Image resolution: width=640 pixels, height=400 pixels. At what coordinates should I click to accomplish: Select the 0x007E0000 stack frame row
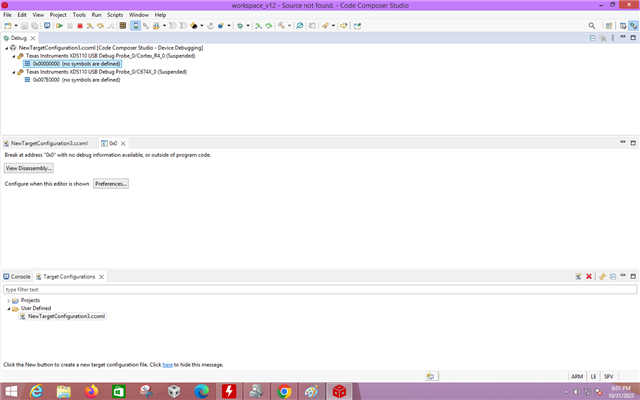coord(72,80)
